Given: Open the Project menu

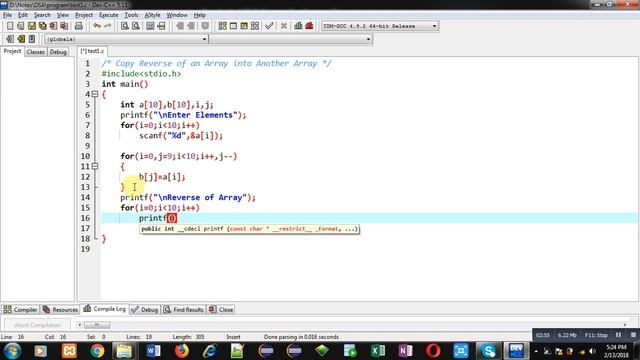Looking at the screenshot, I should (84, 15).
